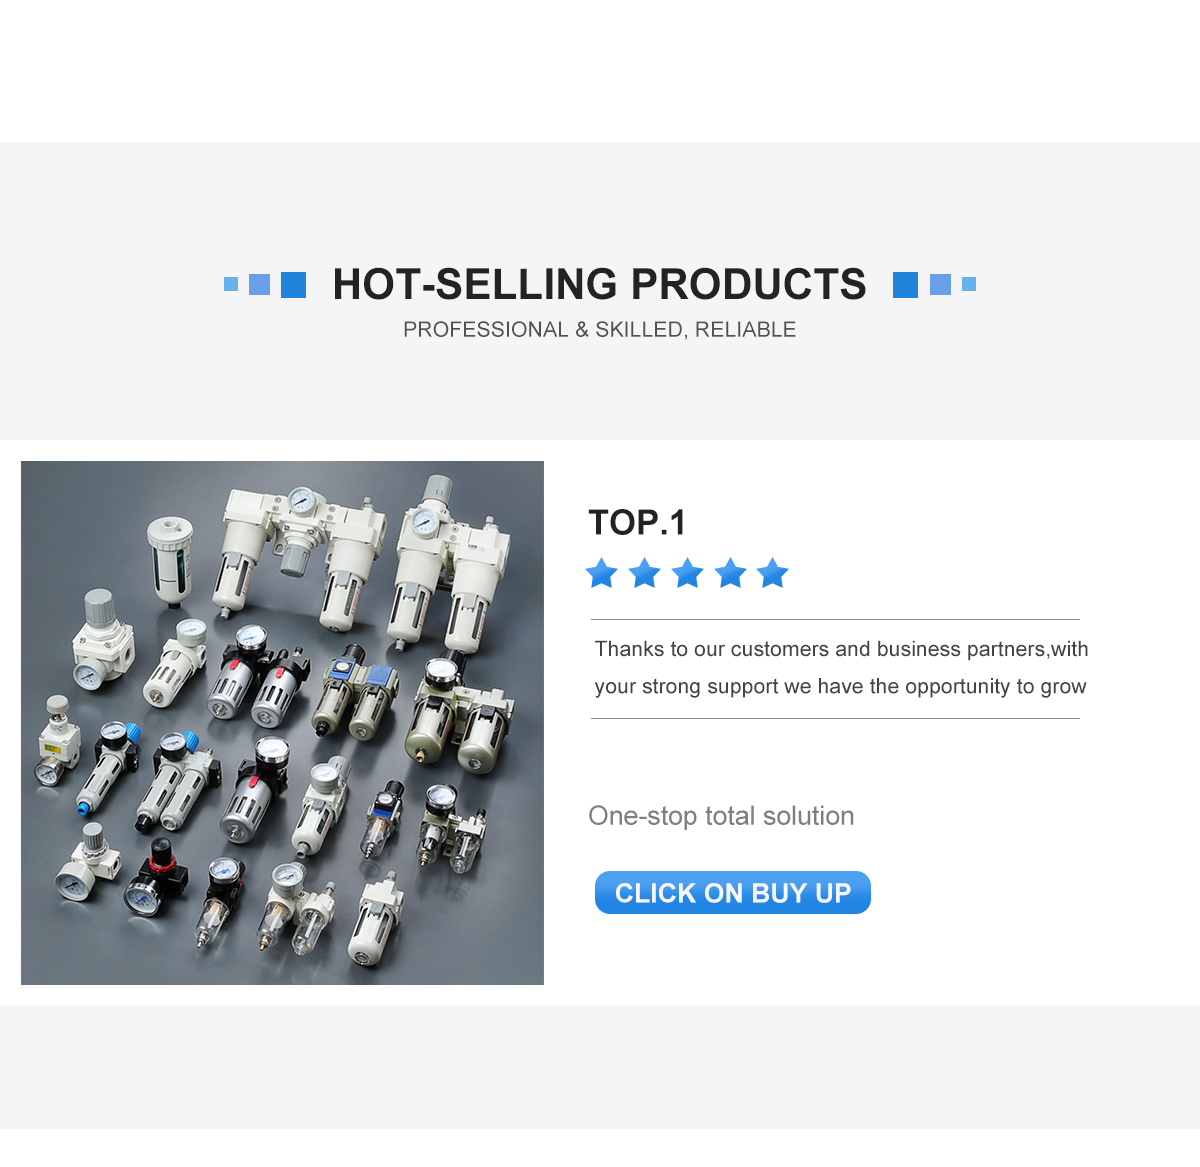Click the smallest light-blue square left of heading
1200x1167 pixels.
(231, 284)
